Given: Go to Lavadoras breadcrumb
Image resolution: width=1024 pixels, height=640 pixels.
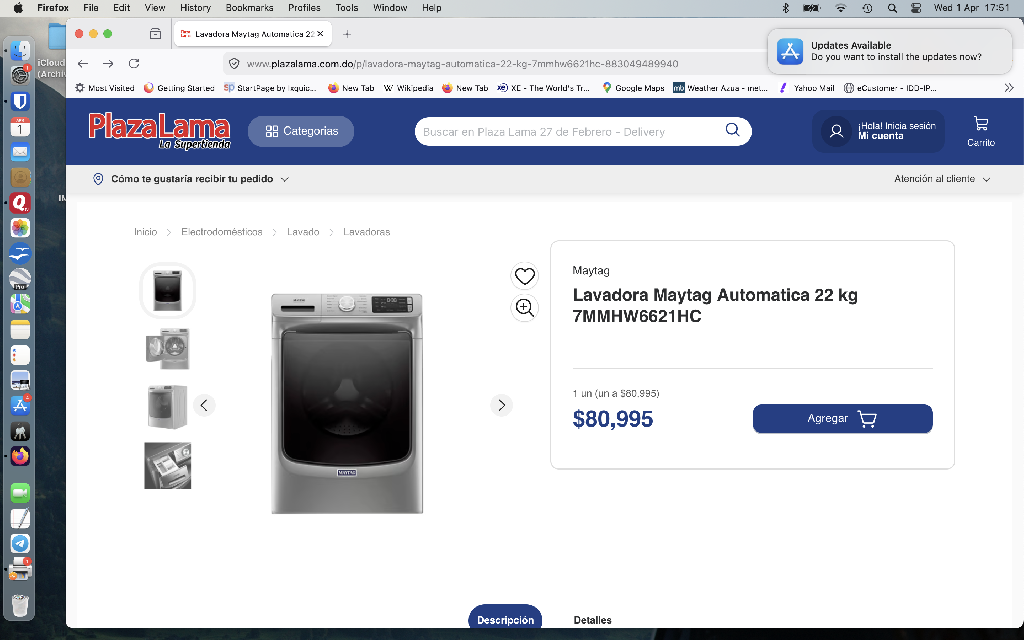Looking at the screenshot, I should [366, 232].
